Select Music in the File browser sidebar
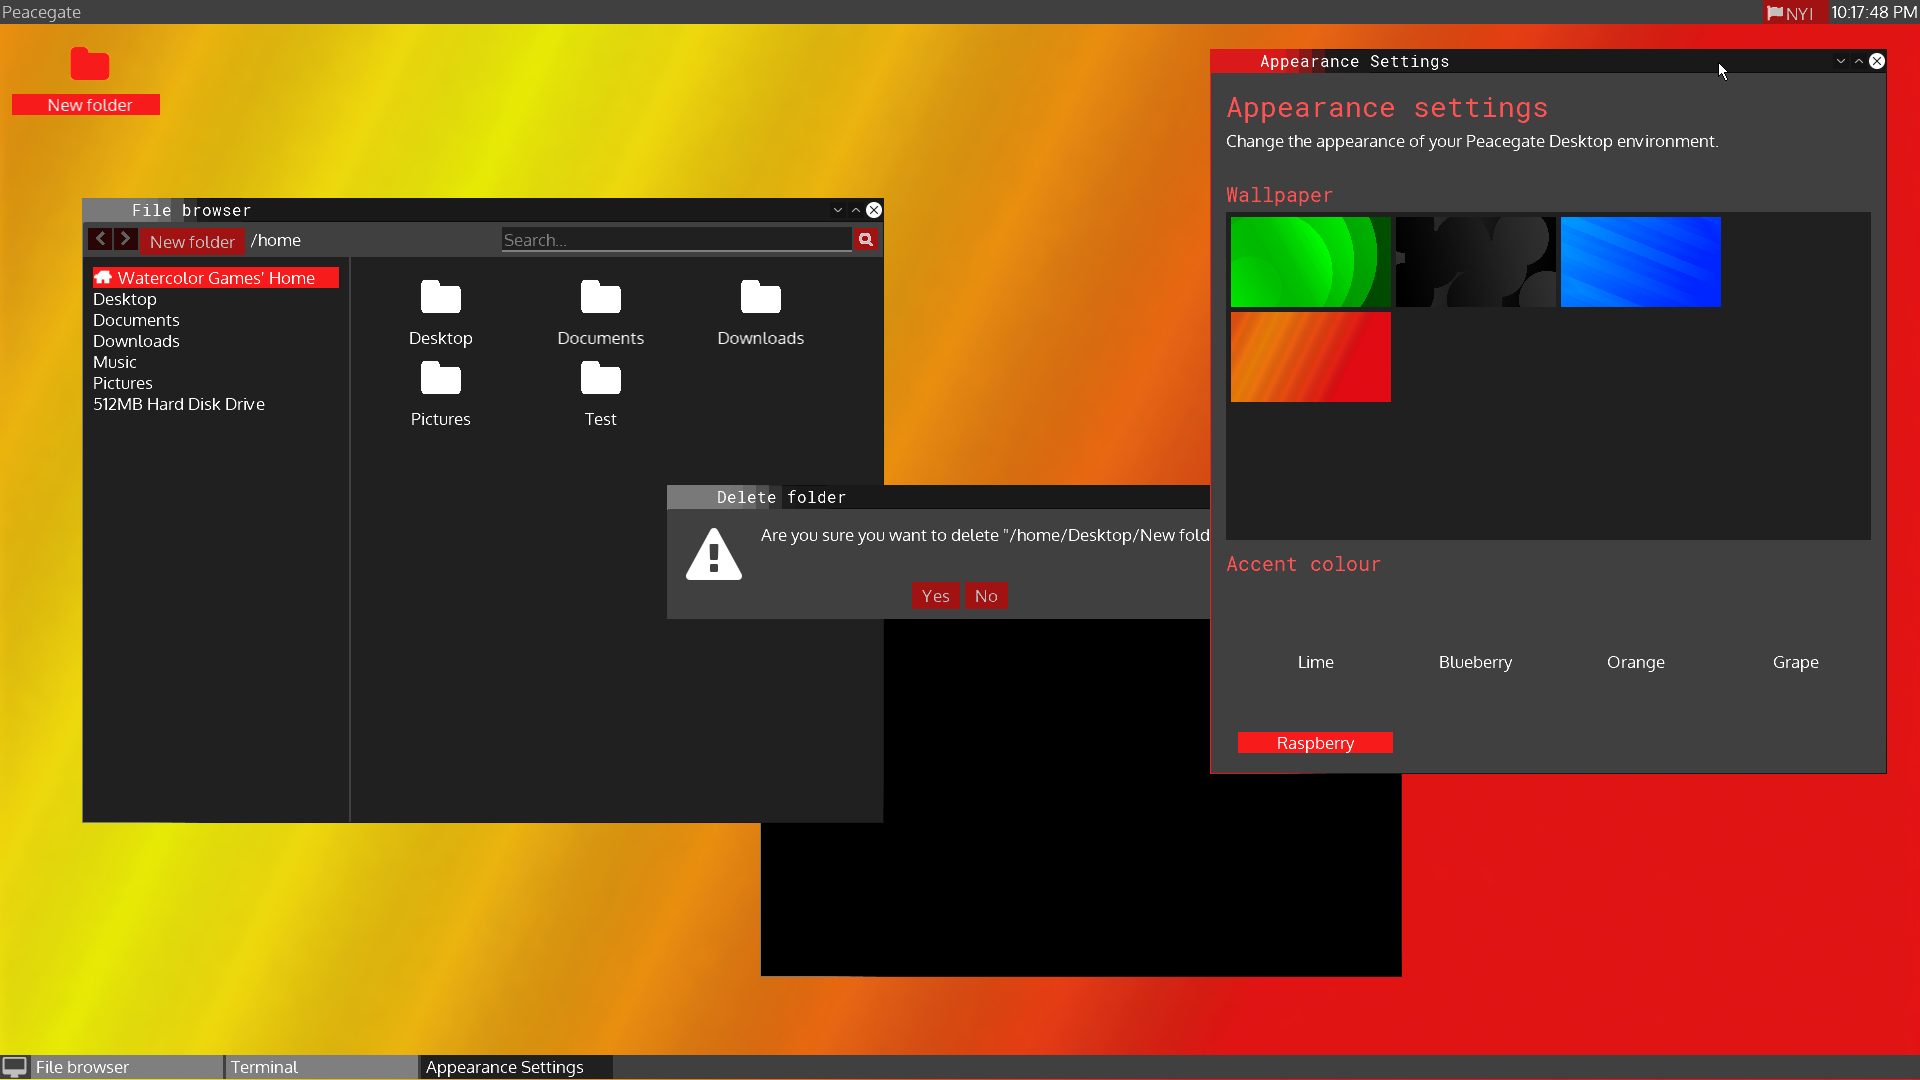 [115, 362]
